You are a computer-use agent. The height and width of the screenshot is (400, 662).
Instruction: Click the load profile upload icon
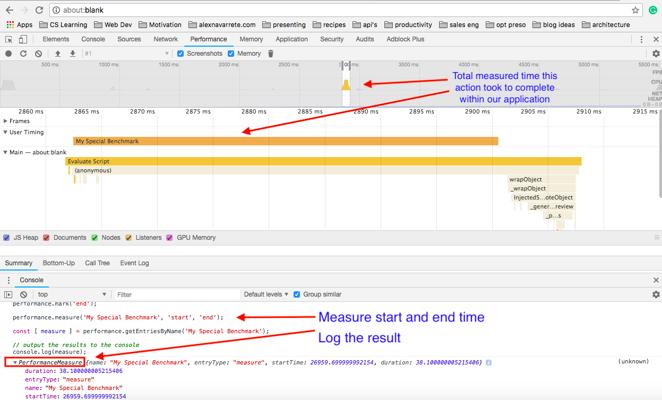coord(58,53)
